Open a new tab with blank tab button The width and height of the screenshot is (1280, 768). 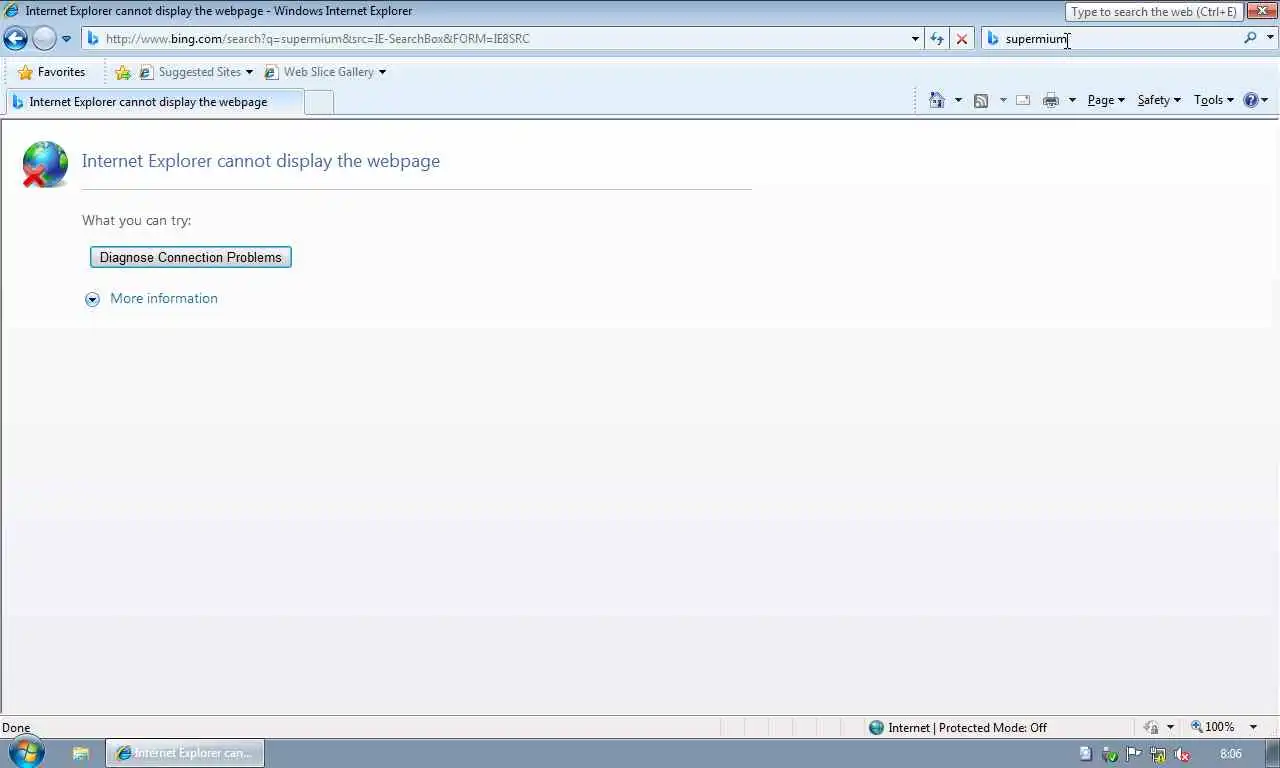coord(319,102)
